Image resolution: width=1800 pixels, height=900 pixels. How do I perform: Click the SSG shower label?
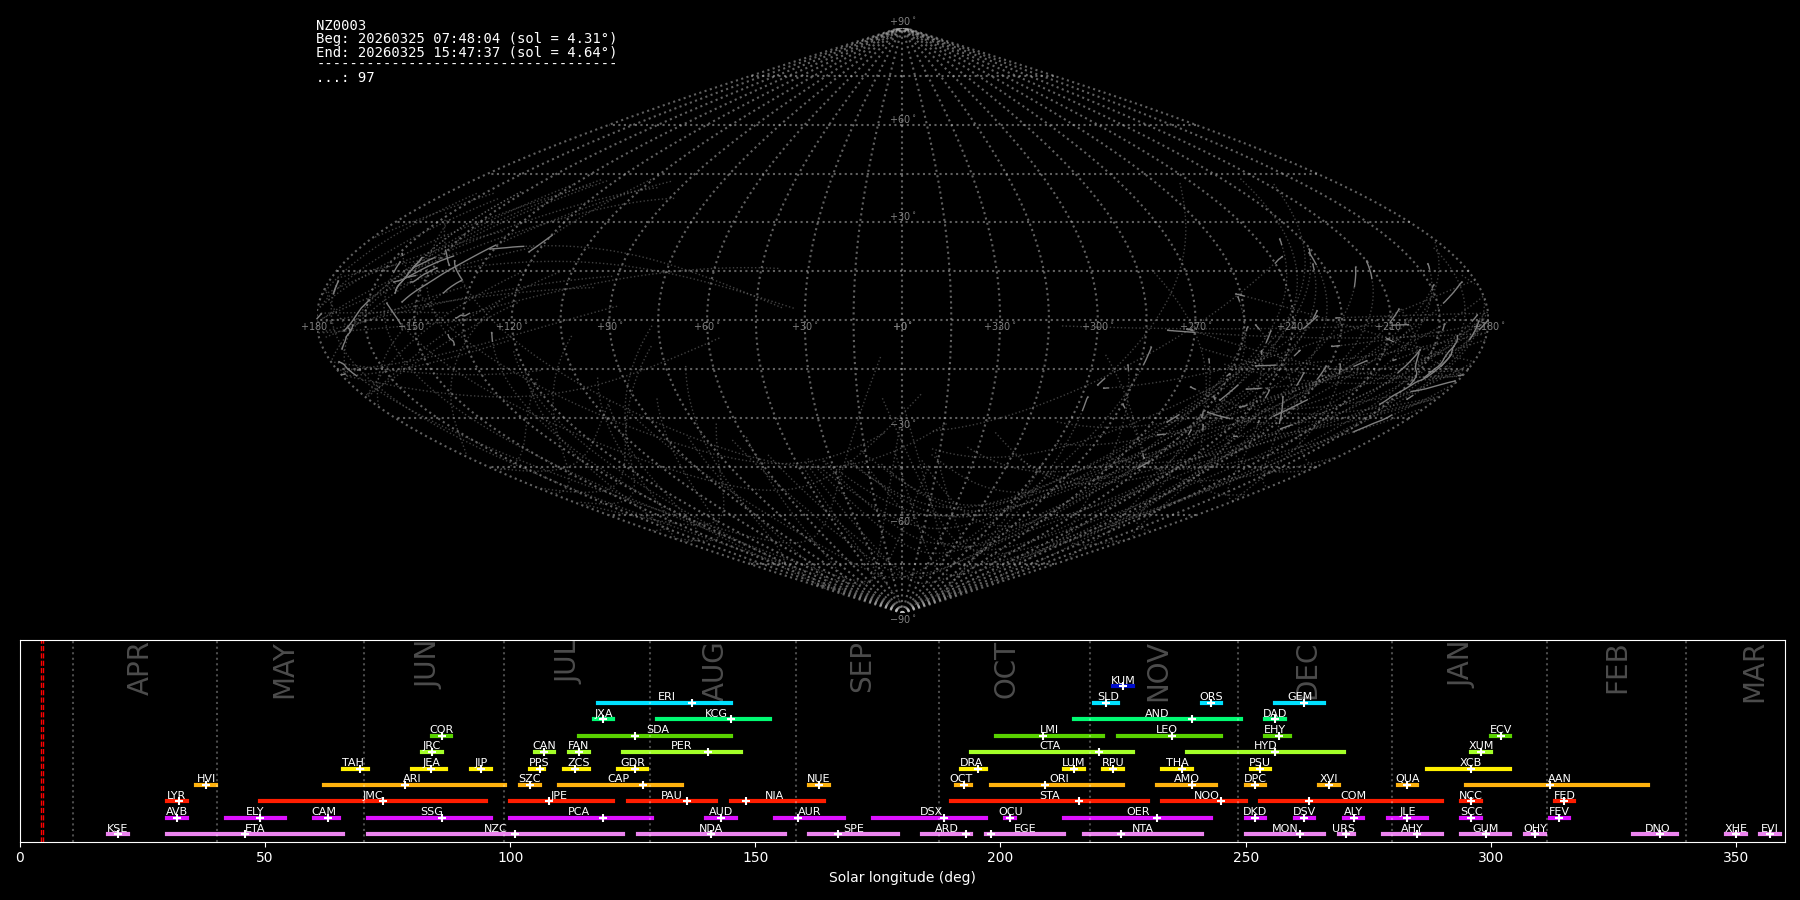(431, 812)
